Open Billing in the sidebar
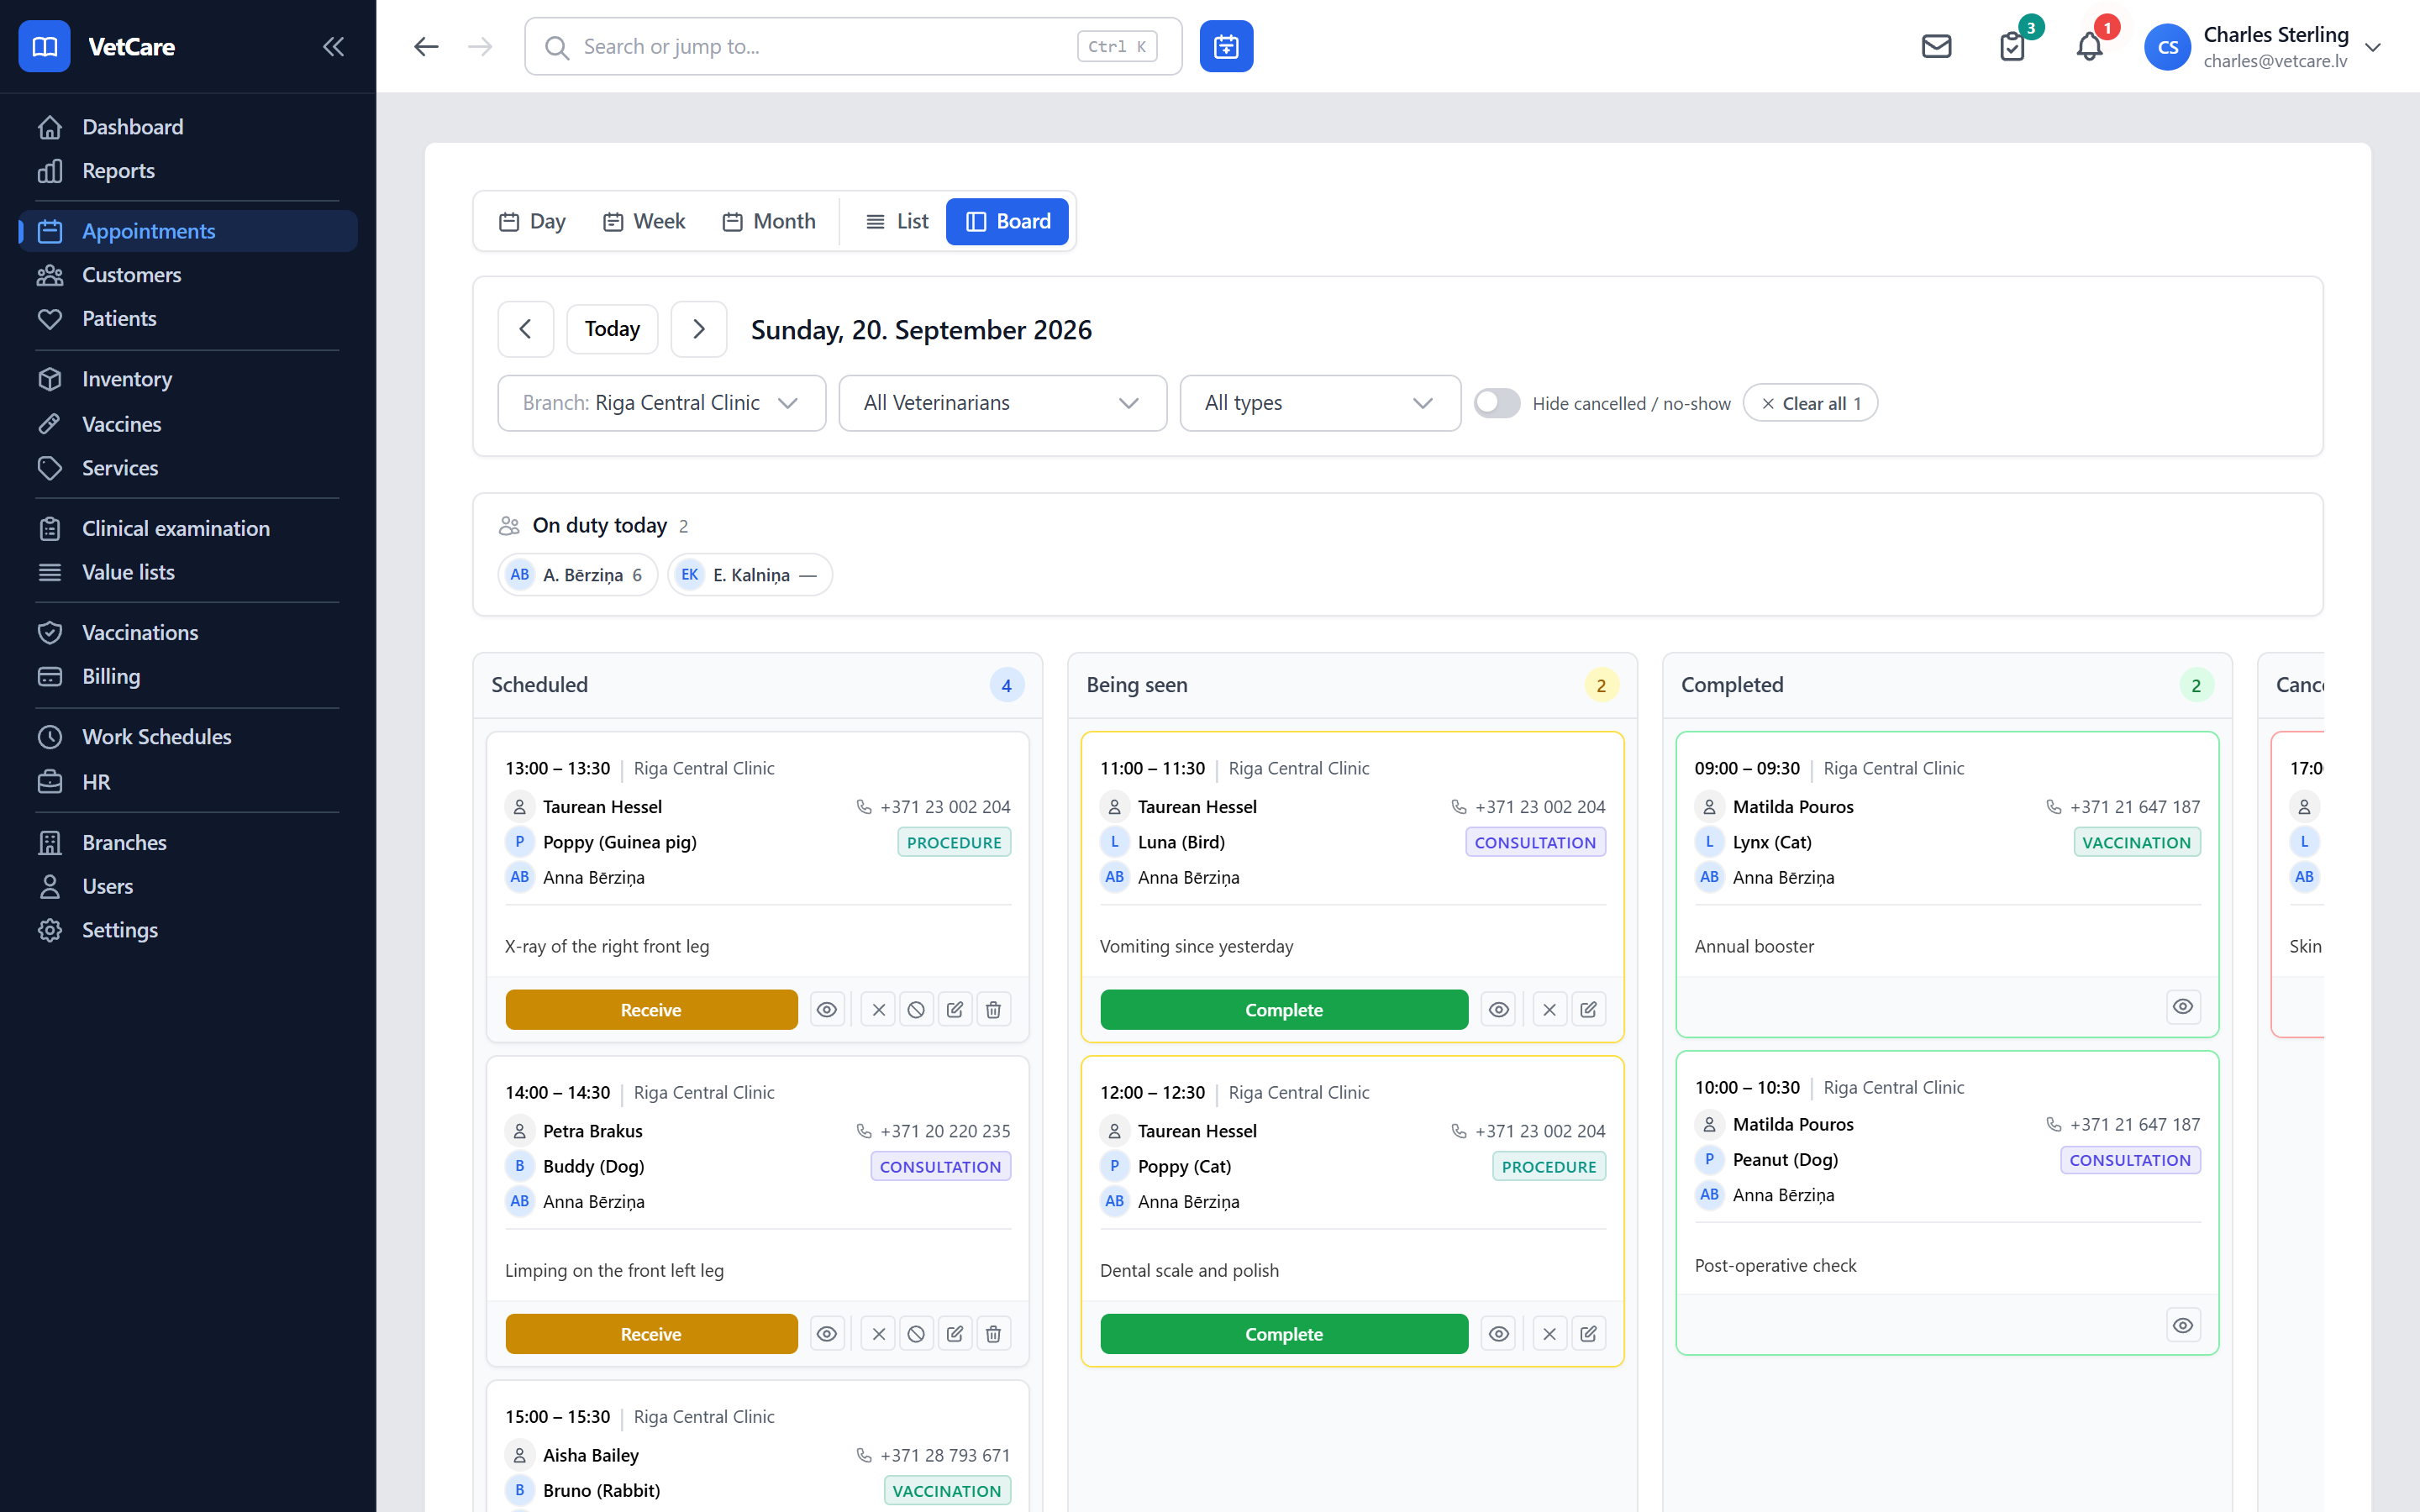This screenshot has height=1512, width=2420. pos(188,677)
